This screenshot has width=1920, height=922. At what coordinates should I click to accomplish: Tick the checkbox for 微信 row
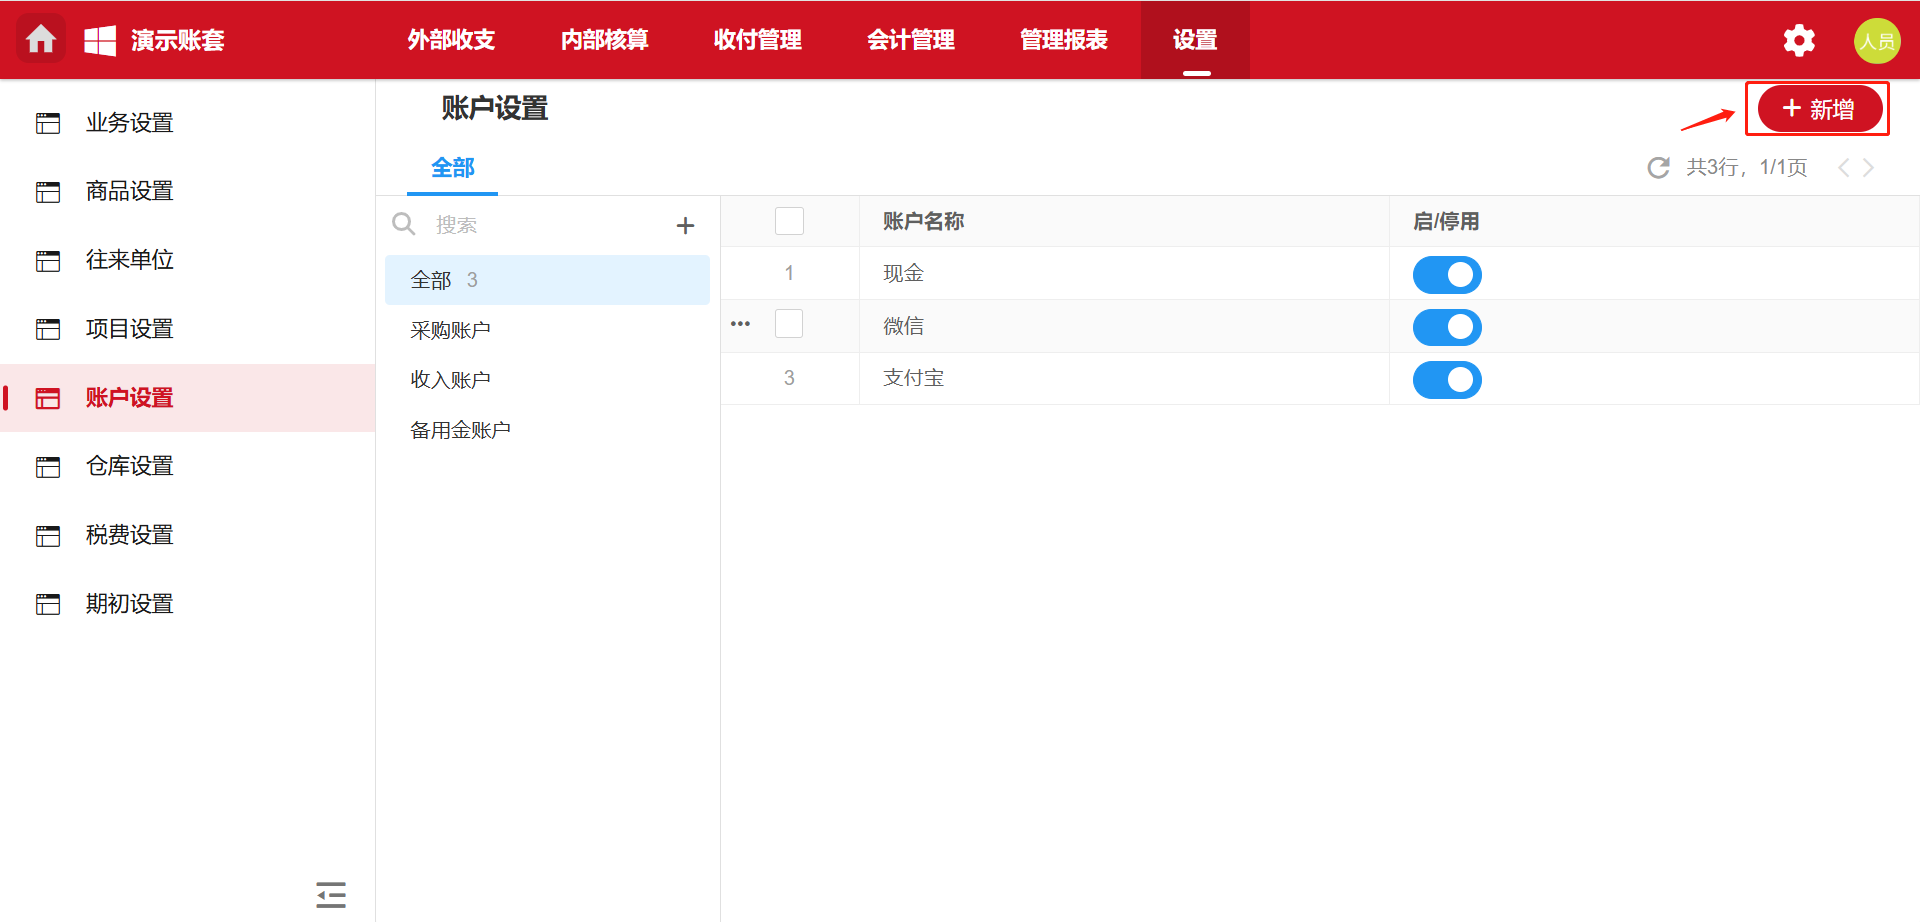click(789, 324)
